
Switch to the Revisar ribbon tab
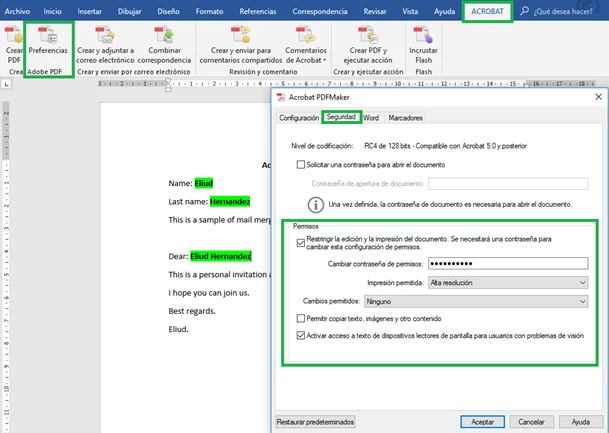pyautogui.click(x=375, y=11)
